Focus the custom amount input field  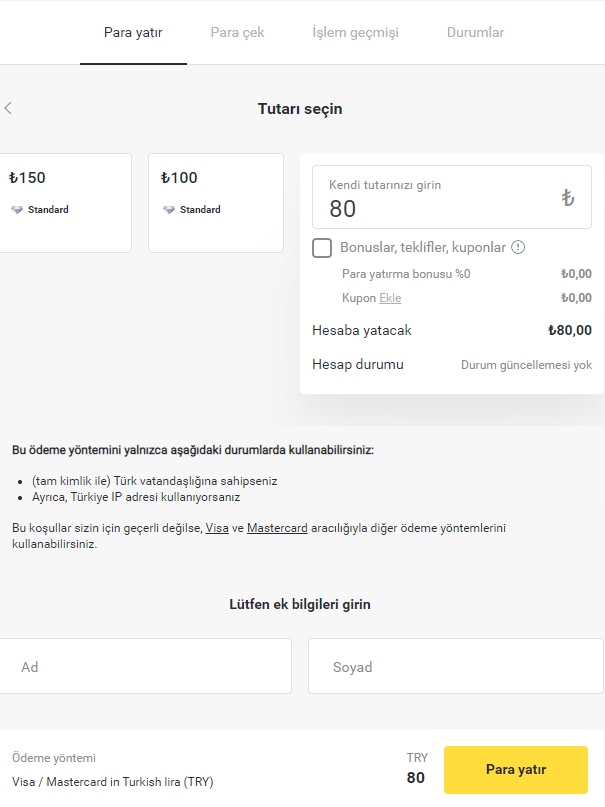tap(440, 208)
